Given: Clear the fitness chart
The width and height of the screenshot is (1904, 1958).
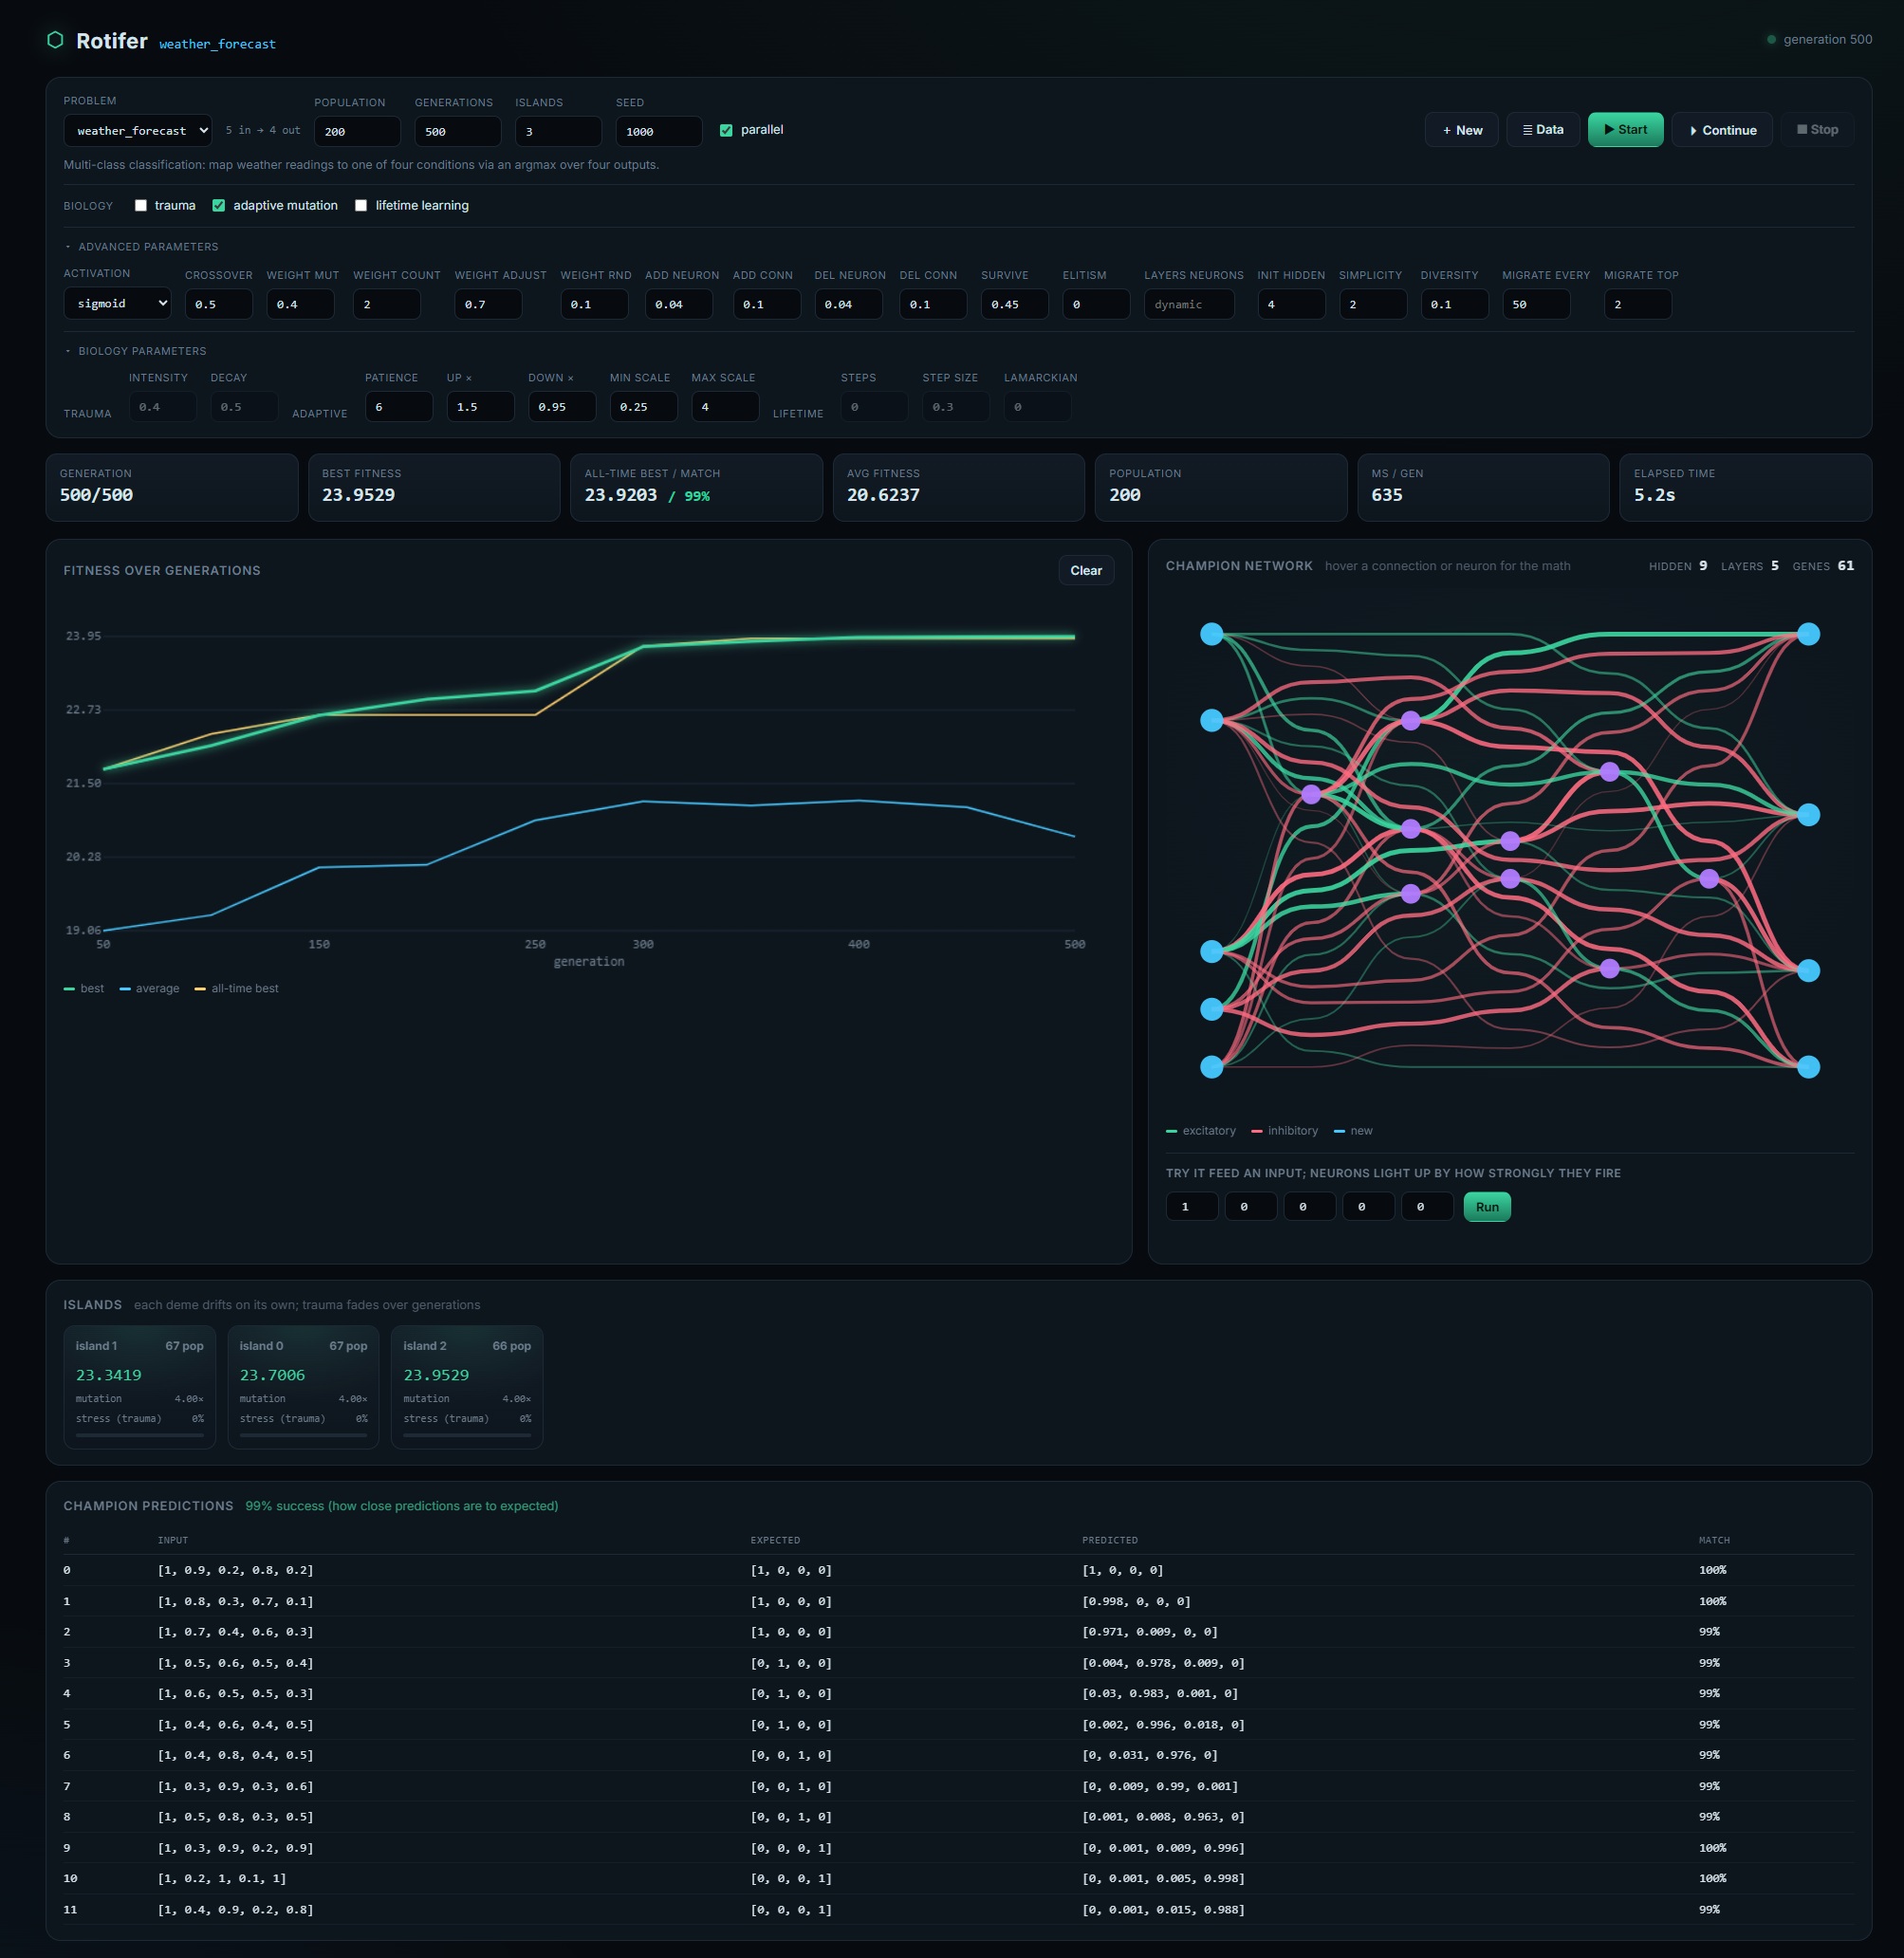Looking at the screenshot, I should [1086, 571].
